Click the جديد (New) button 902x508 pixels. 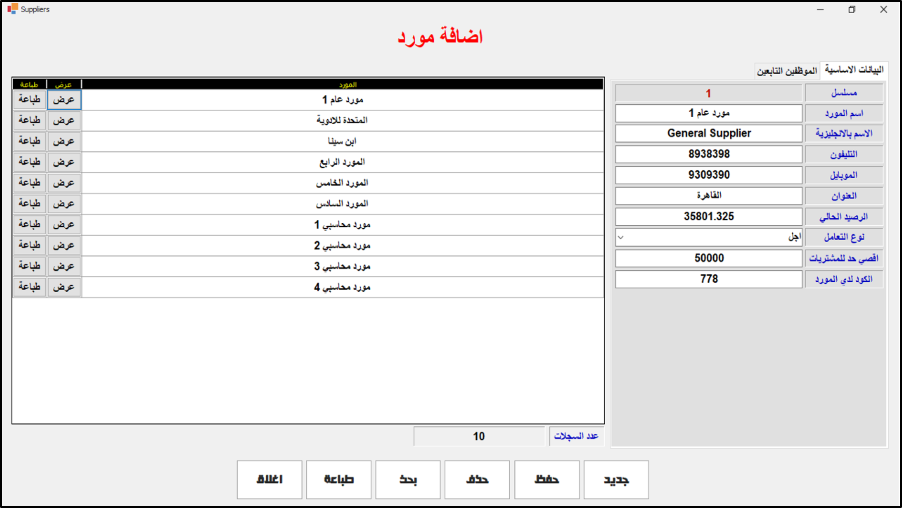616,480
